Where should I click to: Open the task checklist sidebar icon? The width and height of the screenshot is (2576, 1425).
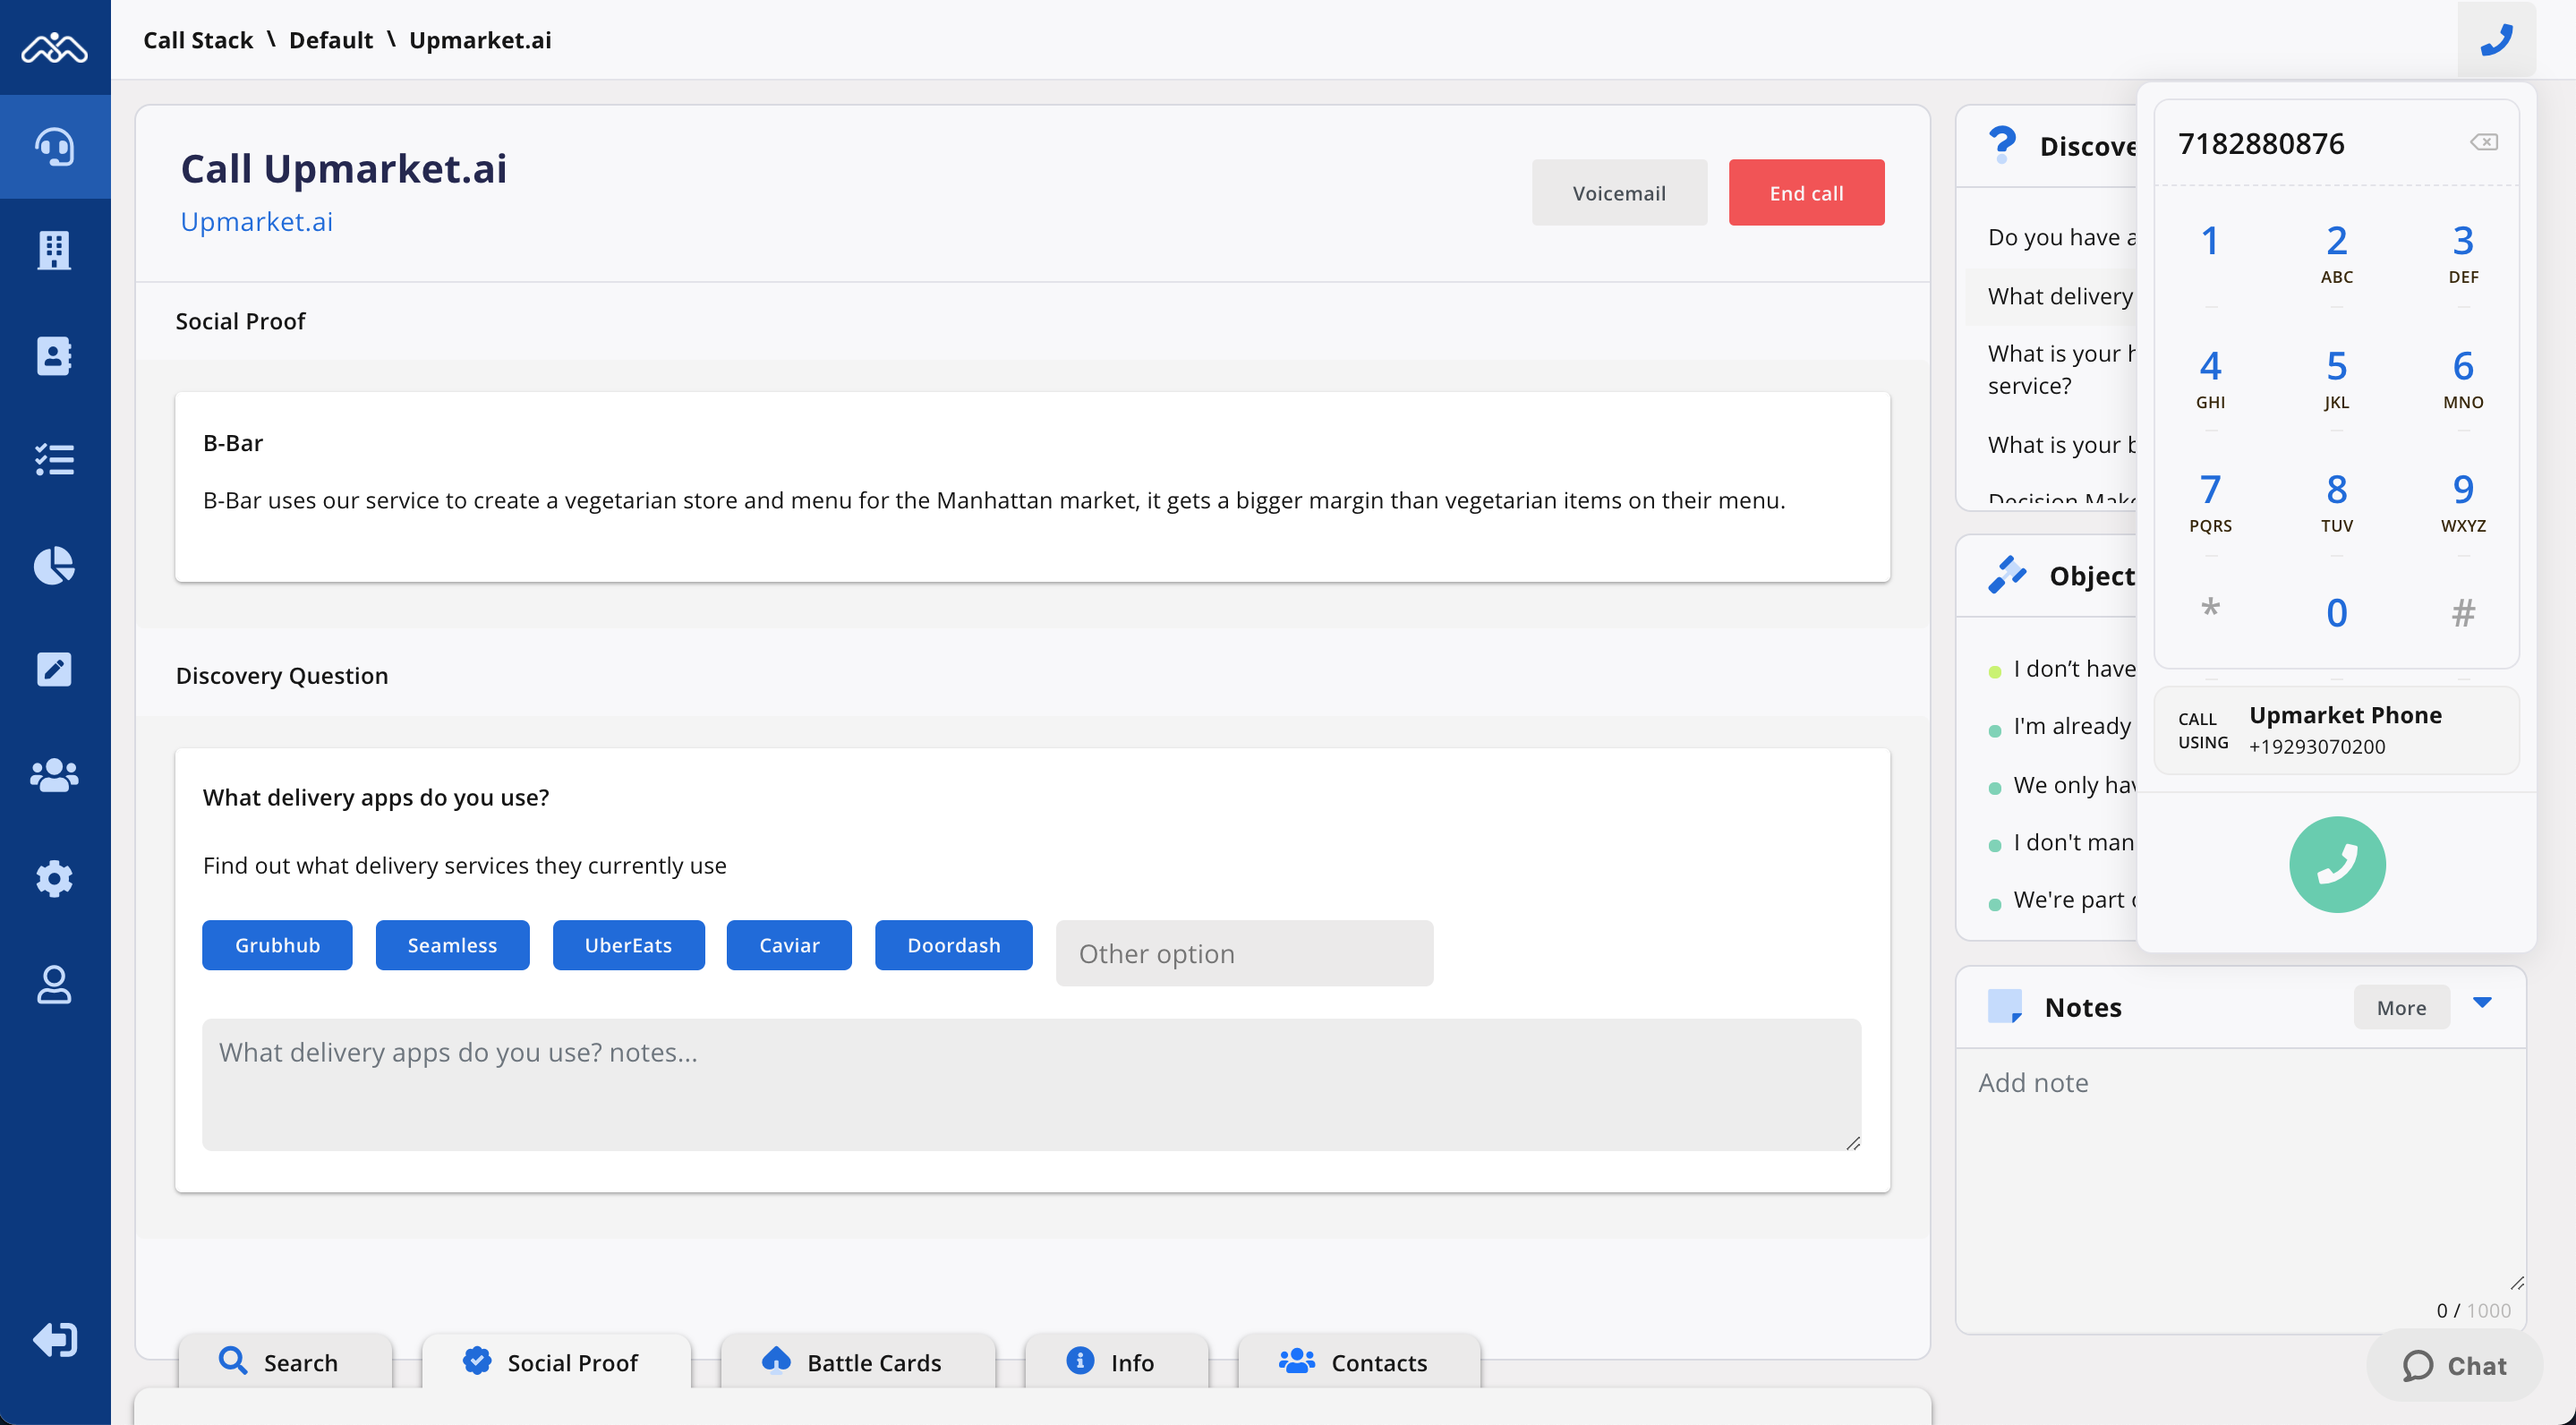(x=54, y=460)
